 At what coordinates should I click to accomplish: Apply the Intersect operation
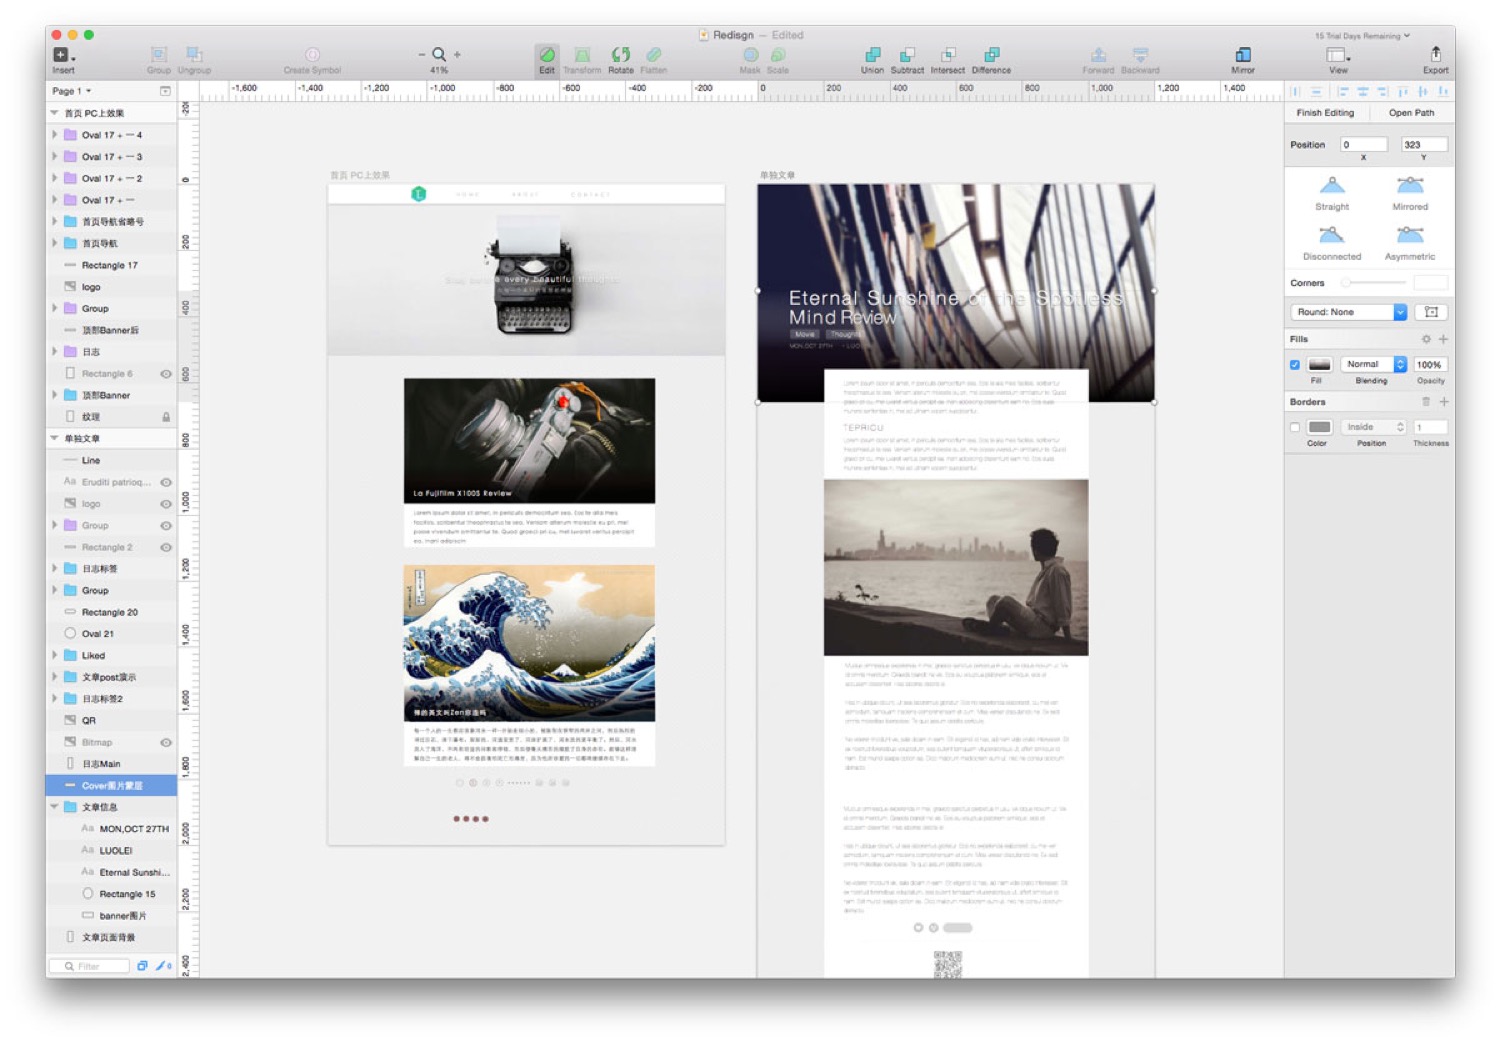click(947, 56)
